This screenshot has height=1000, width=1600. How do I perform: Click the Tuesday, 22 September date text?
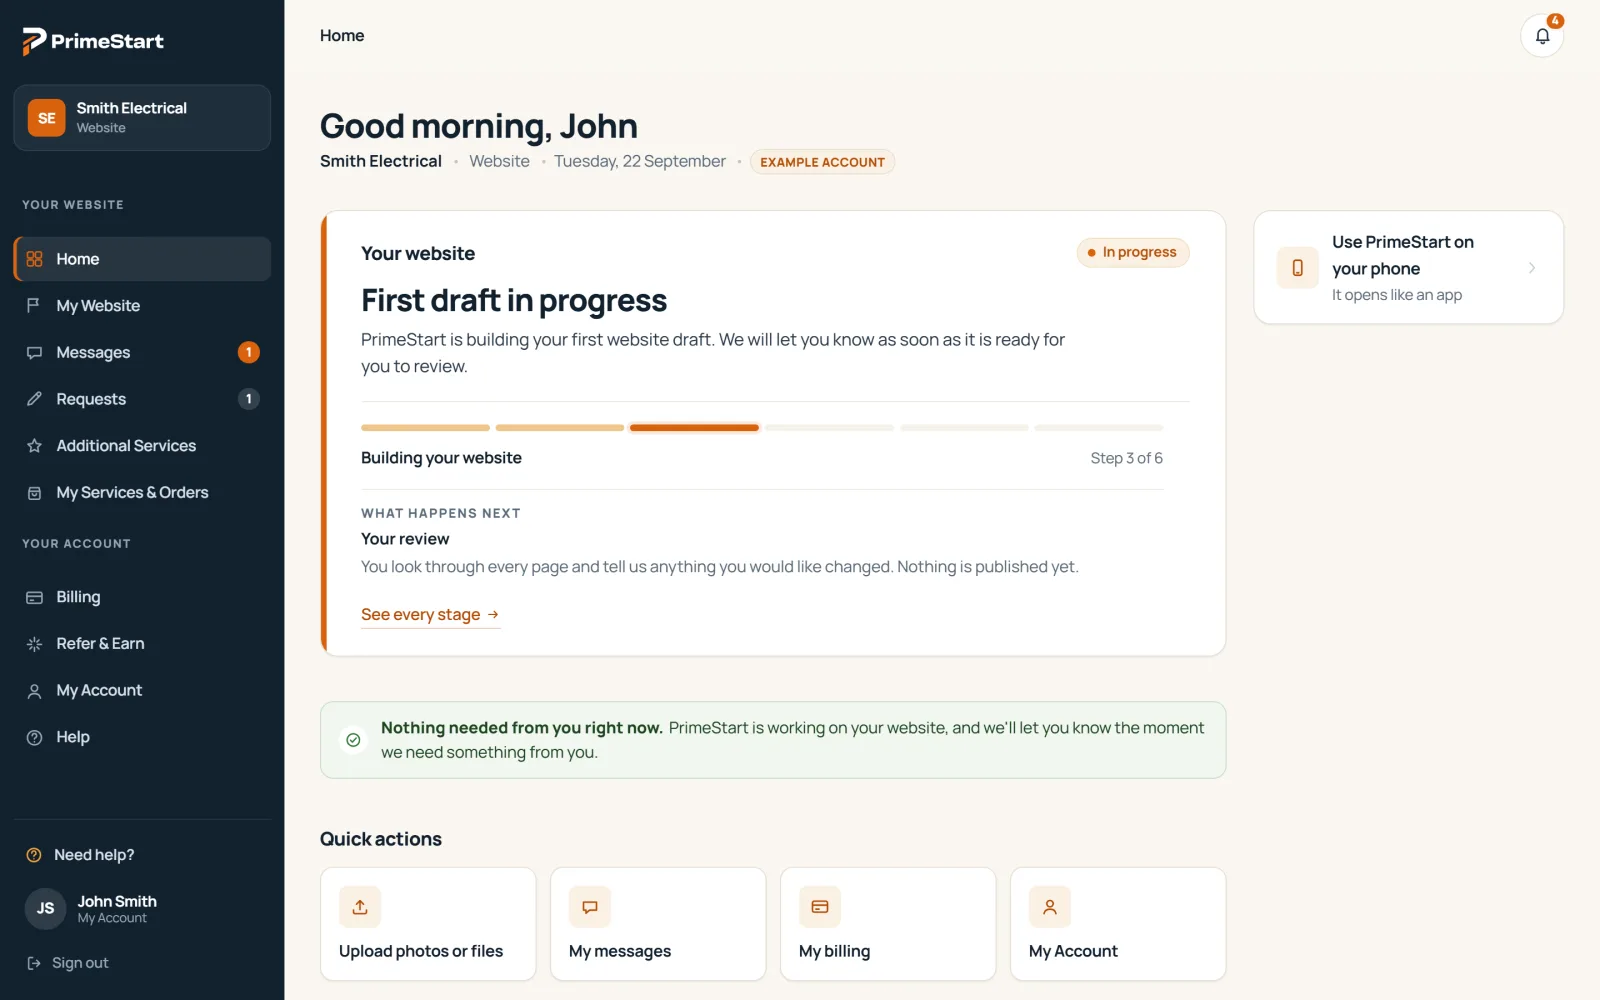[x=640, y=161]
